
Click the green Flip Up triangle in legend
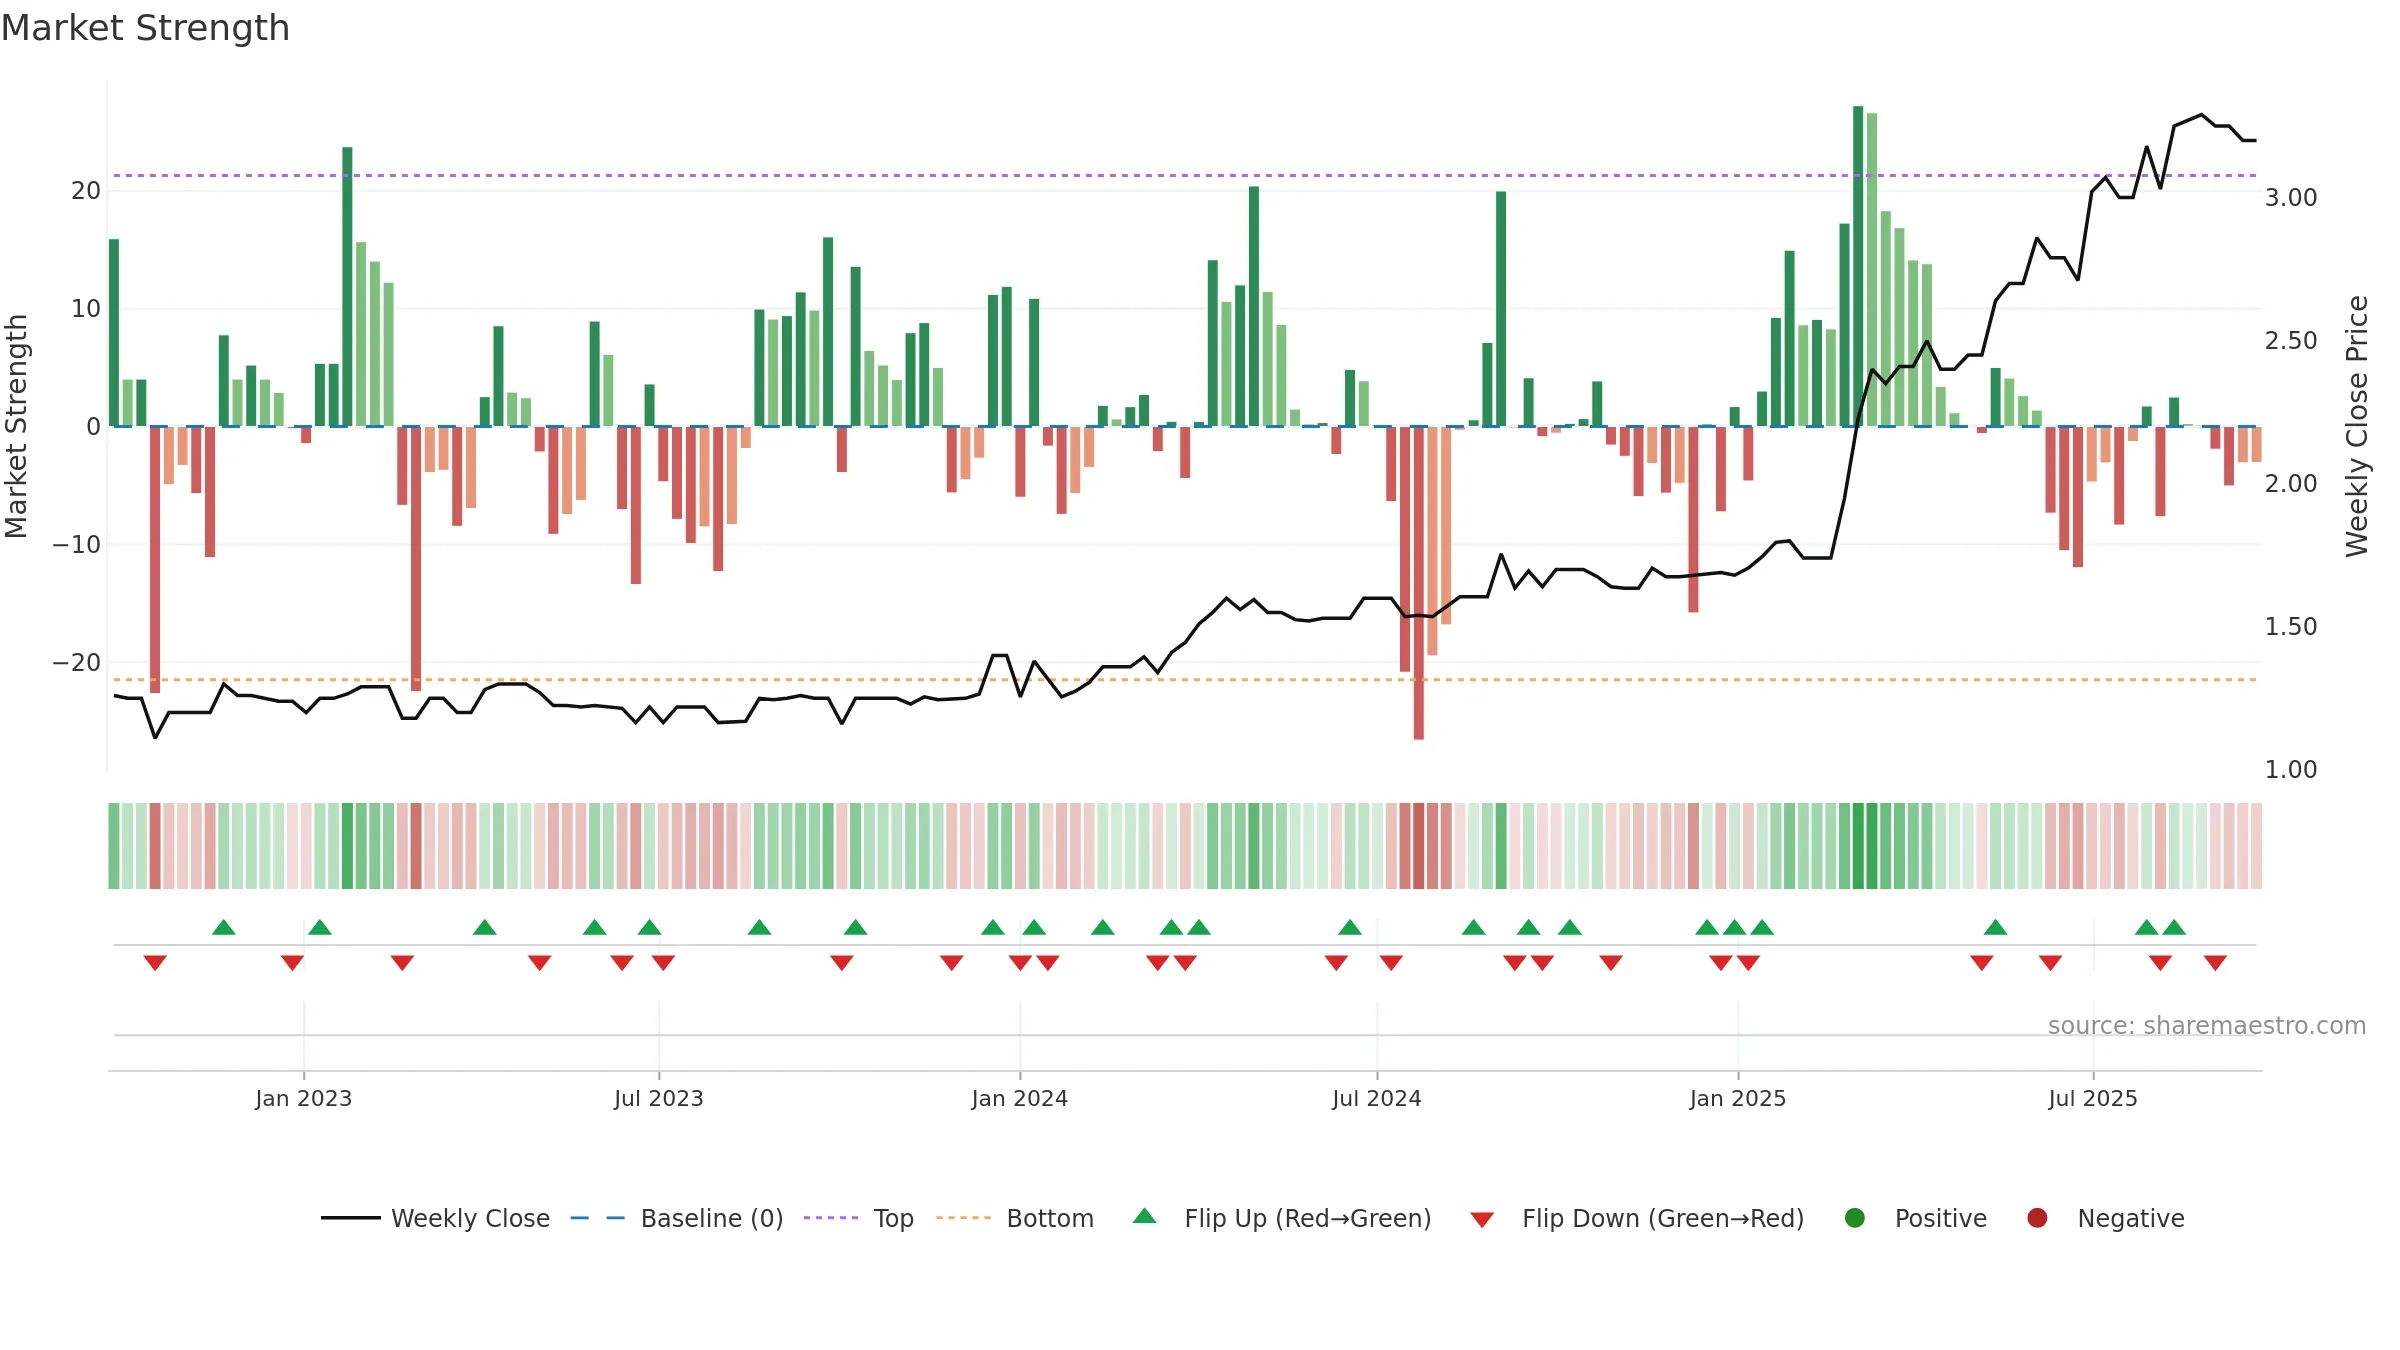pyautogui.click(x=1145, y=1216)
